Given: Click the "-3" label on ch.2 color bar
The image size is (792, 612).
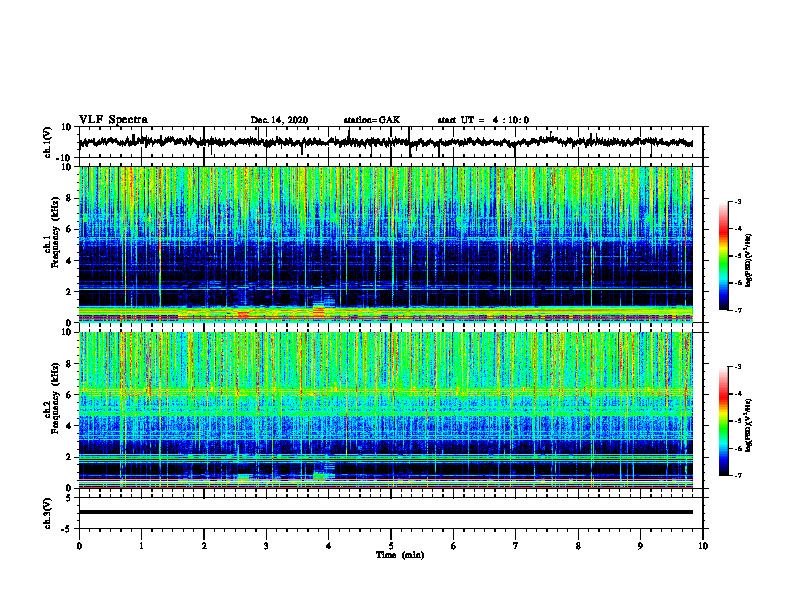Looking at the screenshot, I should [x=738, y=367].
